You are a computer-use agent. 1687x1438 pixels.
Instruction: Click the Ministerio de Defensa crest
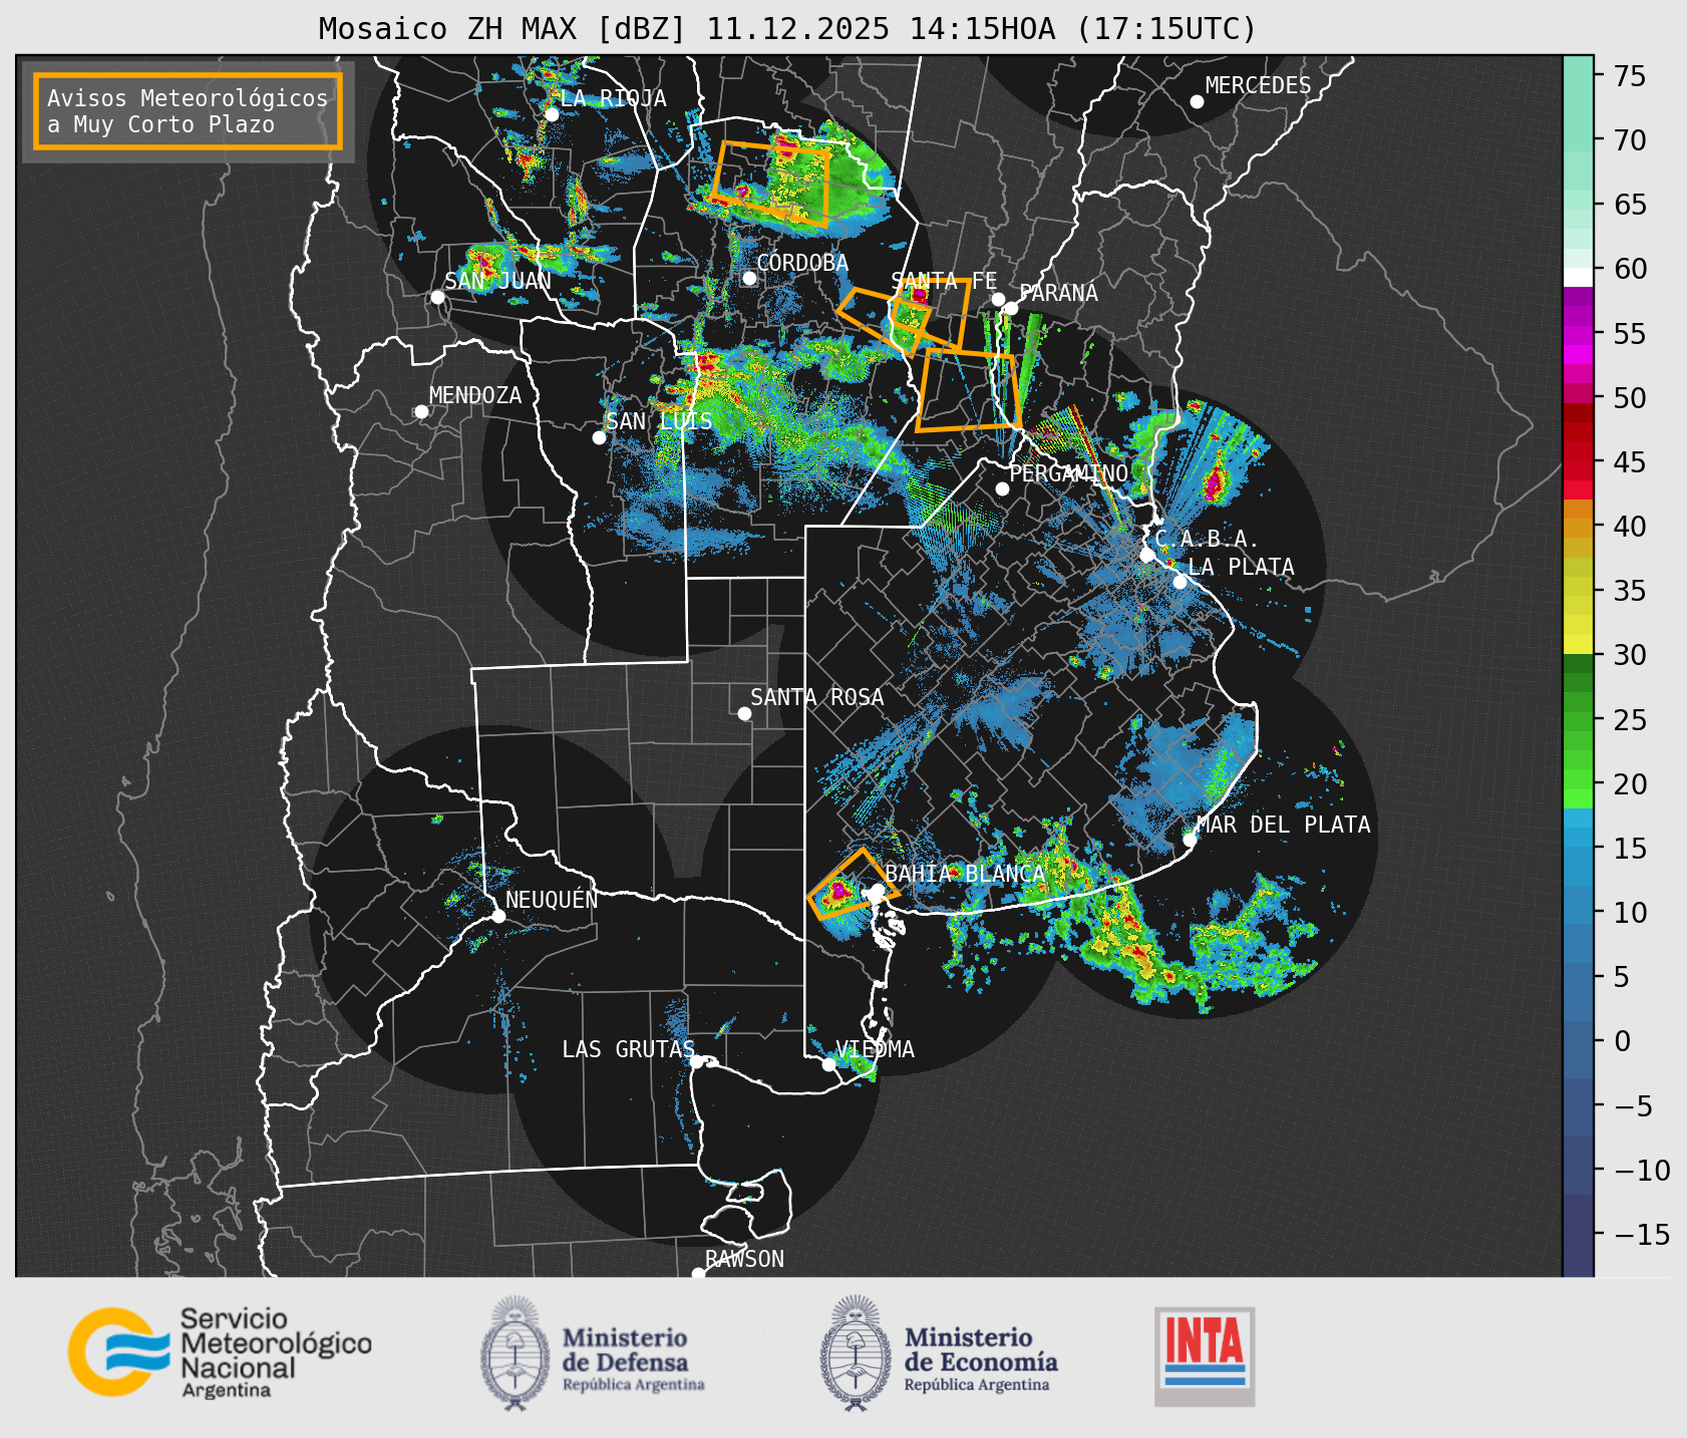click(515, 1353)
